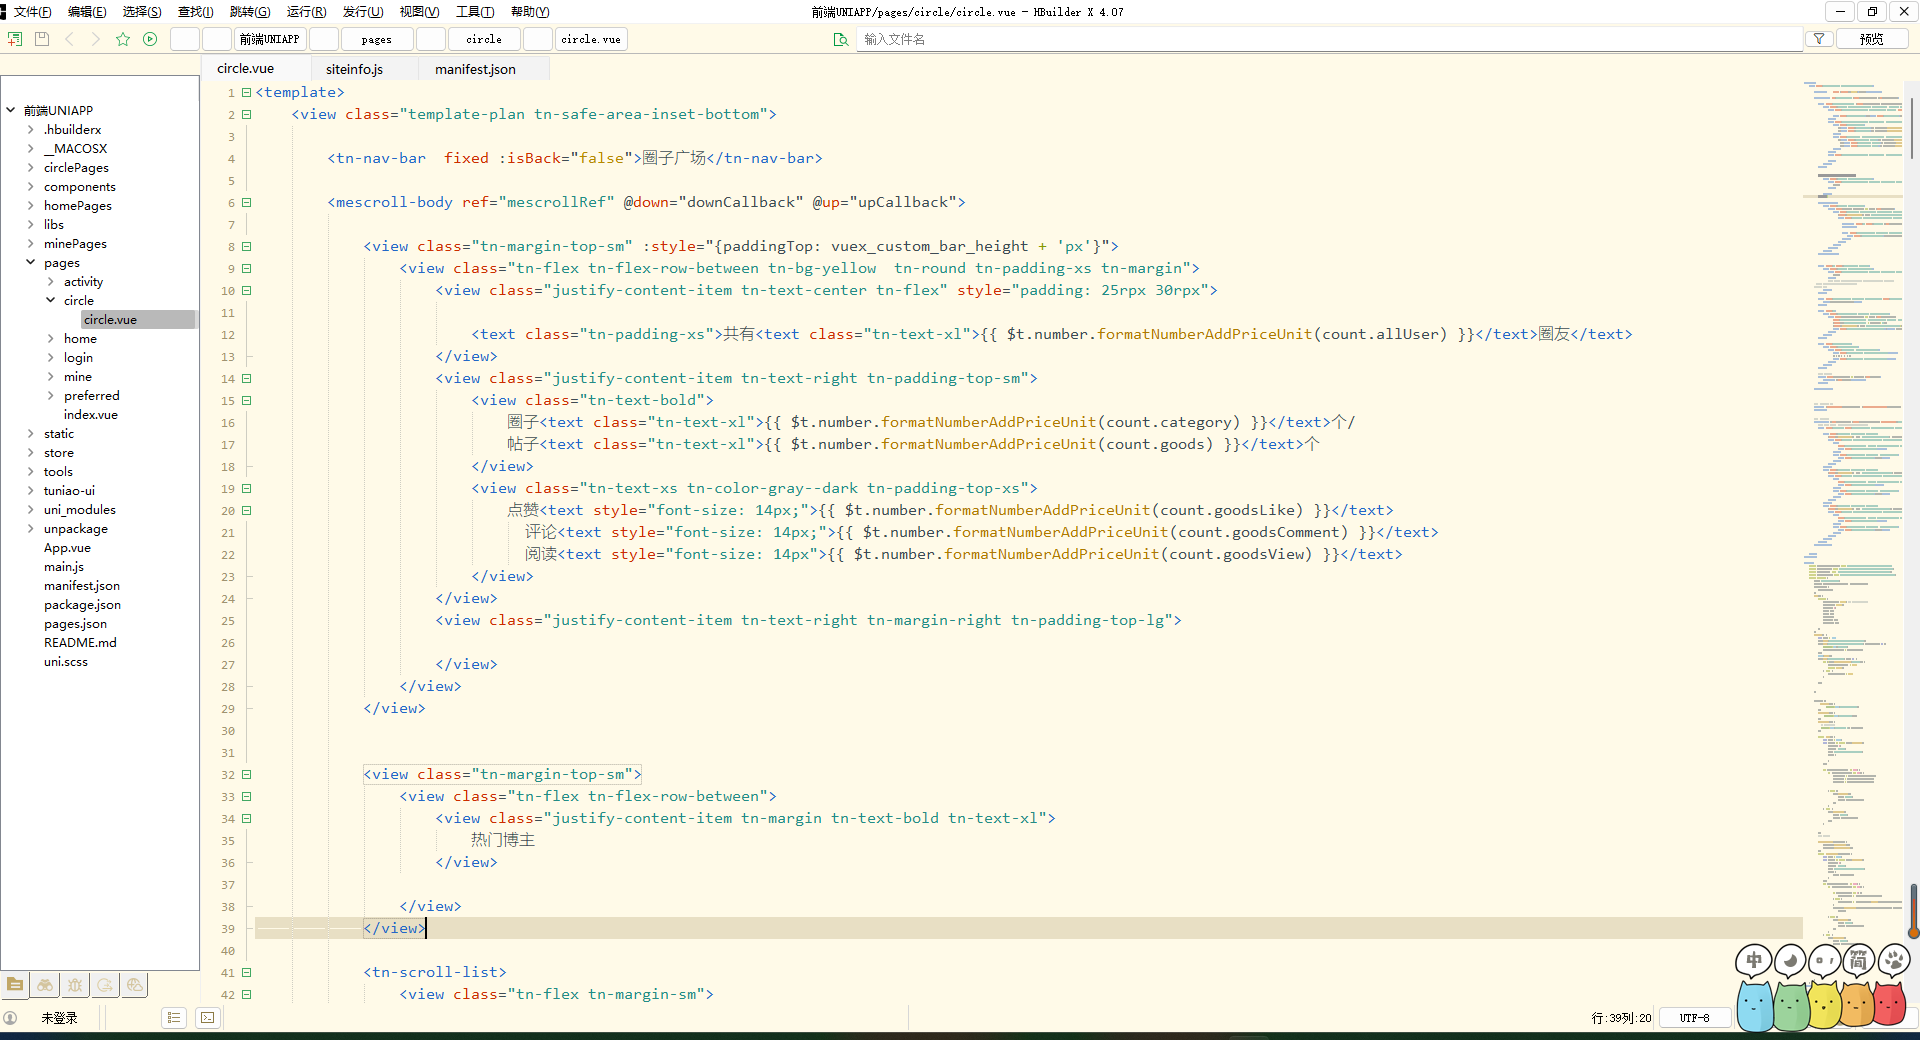Click the user avatar login icon

tap(11, 1018)
